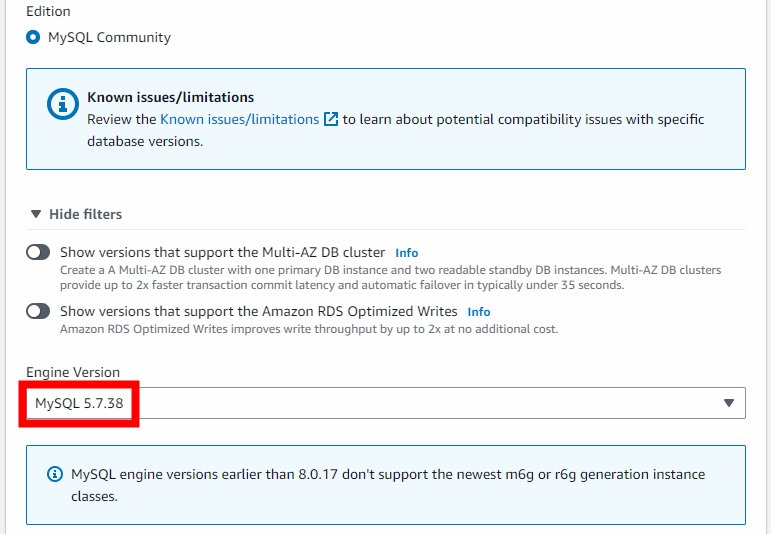Click the Engine Version field label

coord(73,372)
